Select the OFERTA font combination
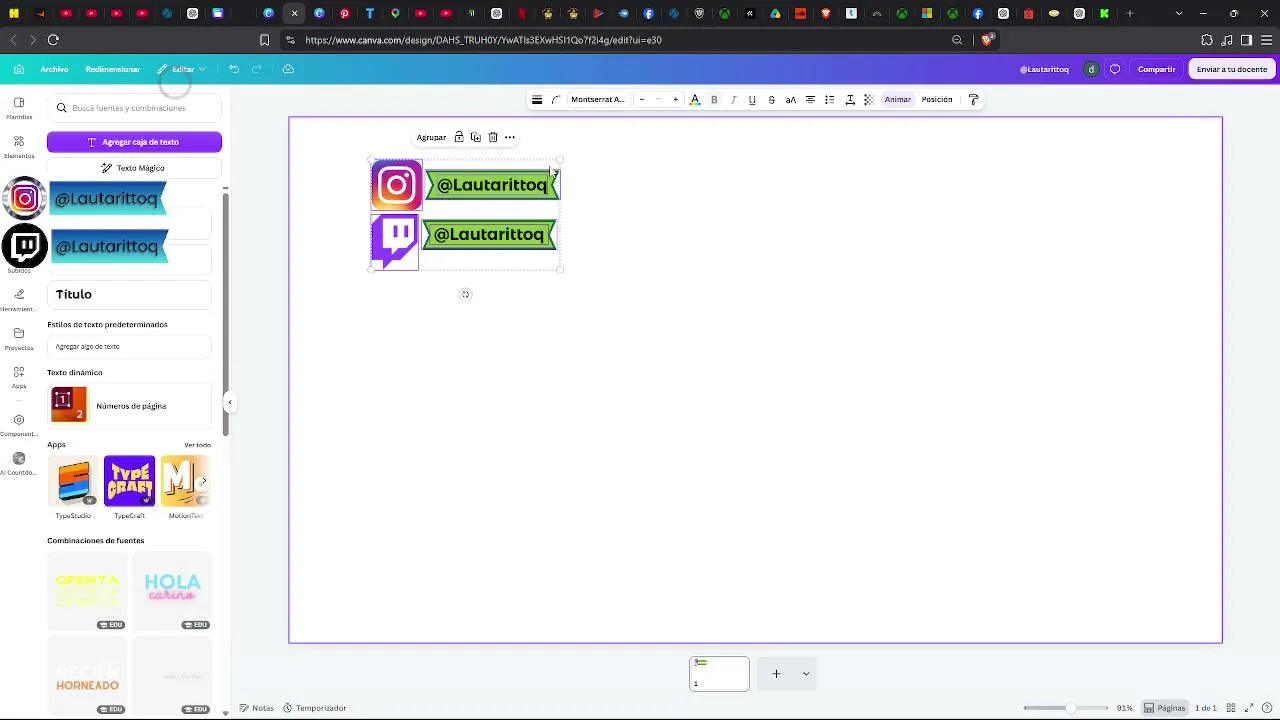The height and width of the screenshot is (720, 1280). [87, 591]
